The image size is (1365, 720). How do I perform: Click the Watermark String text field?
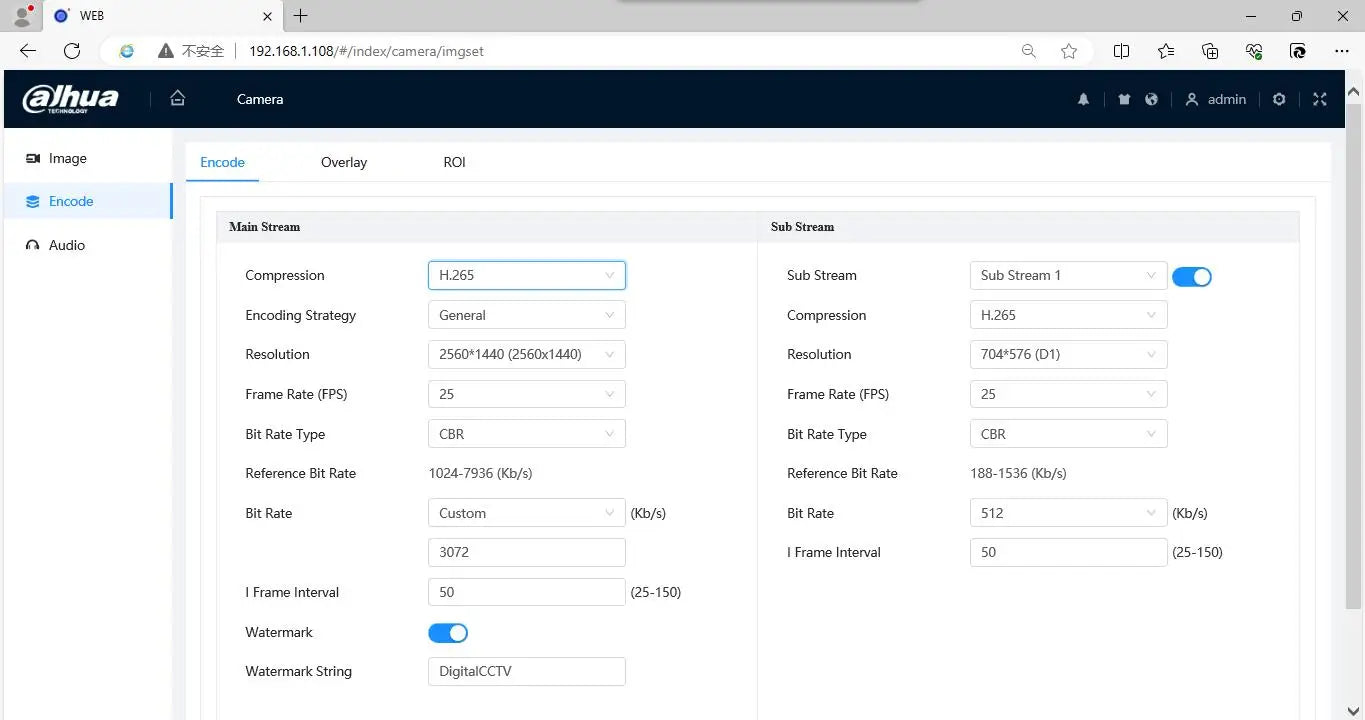(526, 671)
